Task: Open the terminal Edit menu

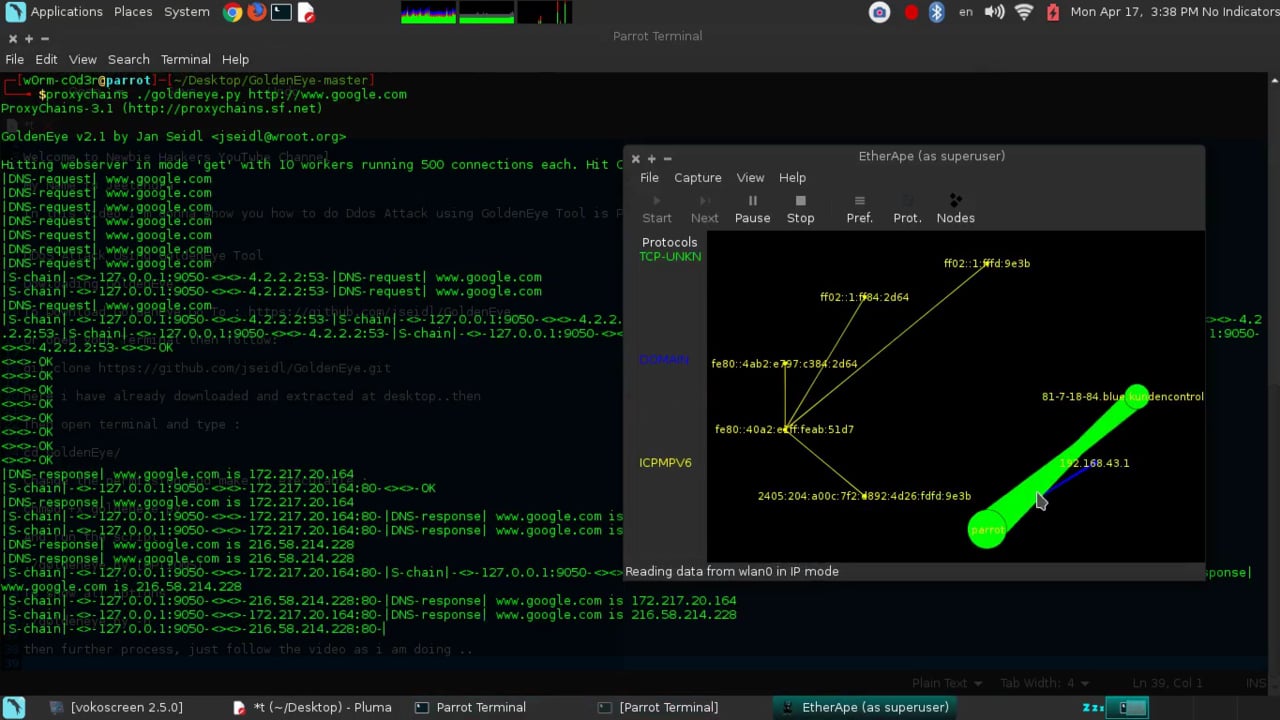Action: click(x=46, y=59)
